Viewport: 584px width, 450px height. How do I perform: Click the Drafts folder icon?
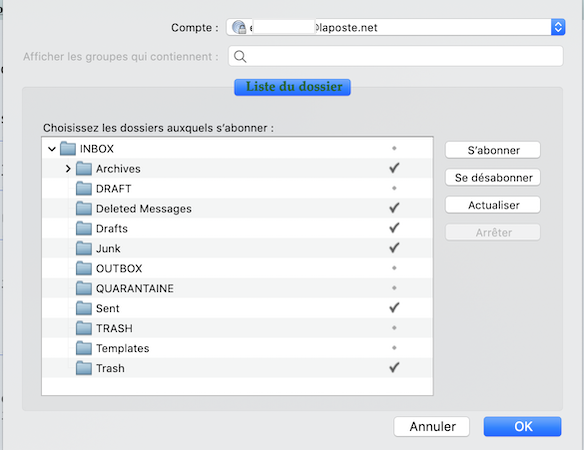[84, 228]
